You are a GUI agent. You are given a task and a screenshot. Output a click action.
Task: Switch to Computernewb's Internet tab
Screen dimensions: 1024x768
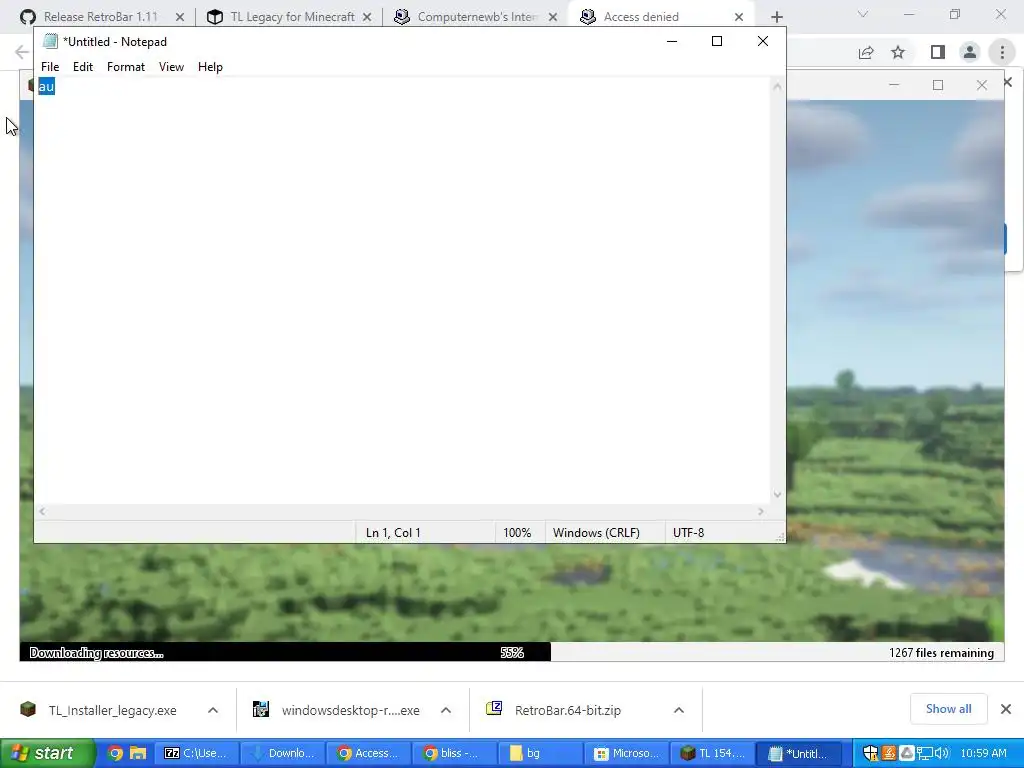pos(477,17)
